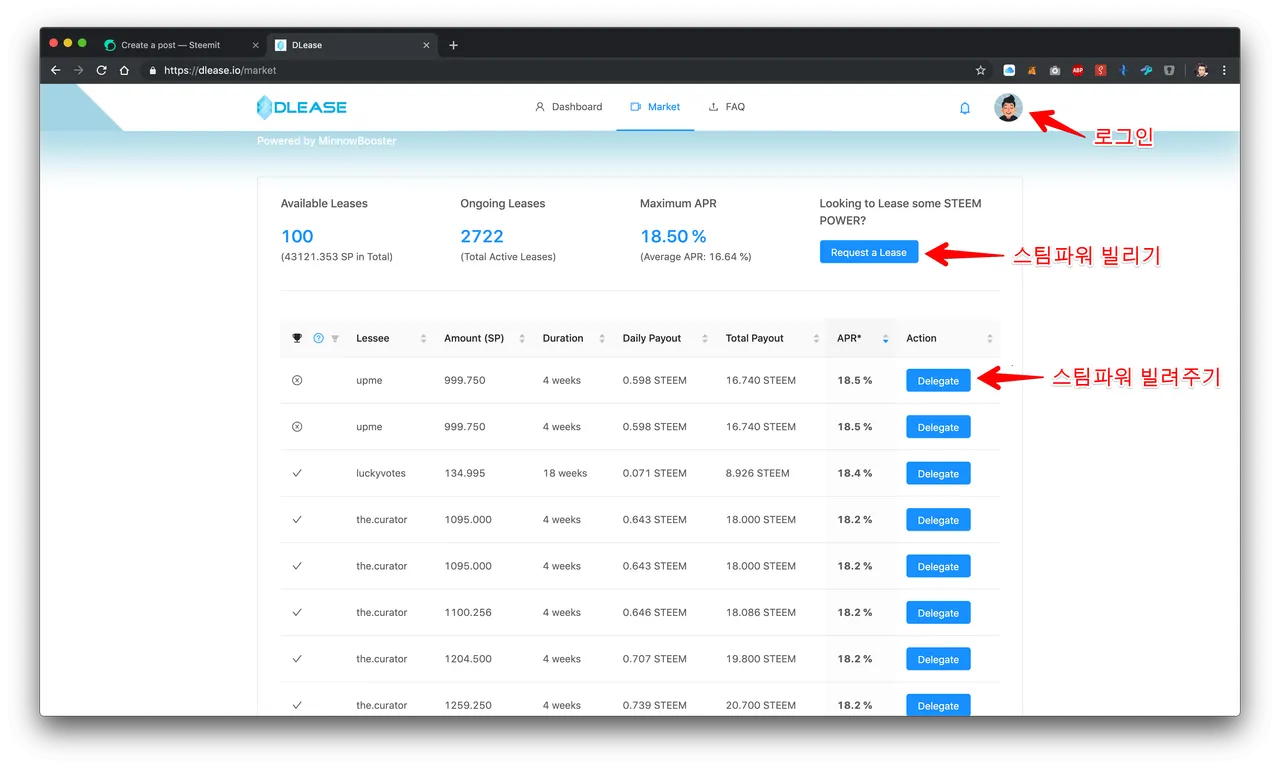The width and height of the screenshot is (1280, 769).
Task: Click the 1100.256 amount cell
Action: click(468, 613)
